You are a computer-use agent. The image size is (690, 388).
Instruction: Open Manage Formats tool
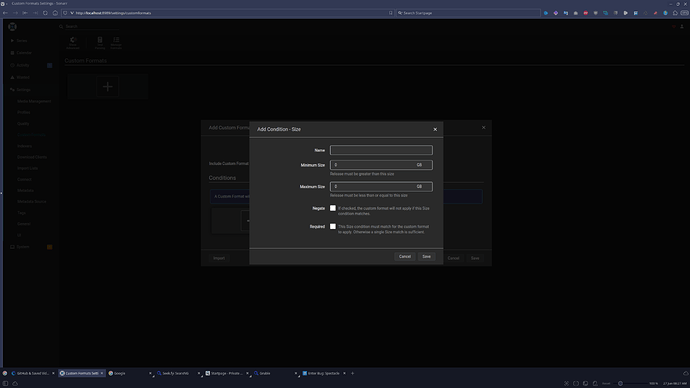116,42
